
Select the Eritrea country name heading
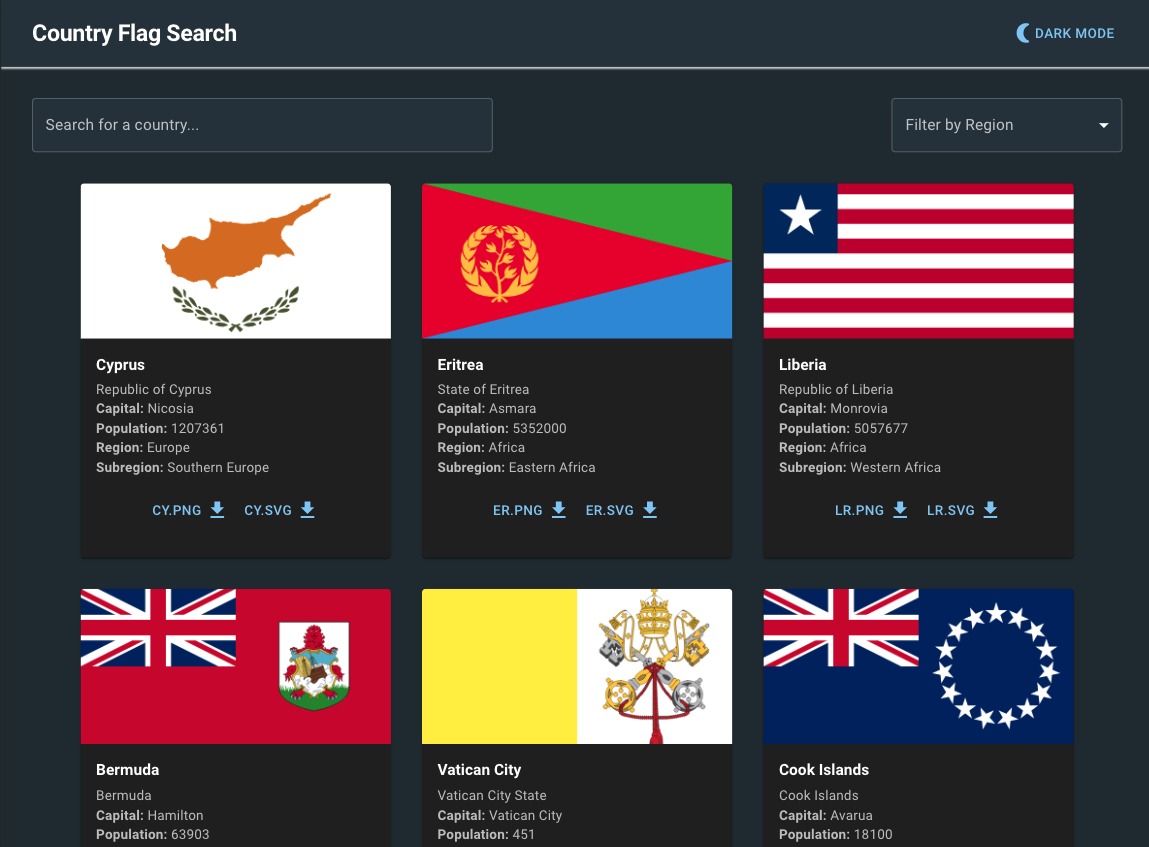(x=460, y=365)
